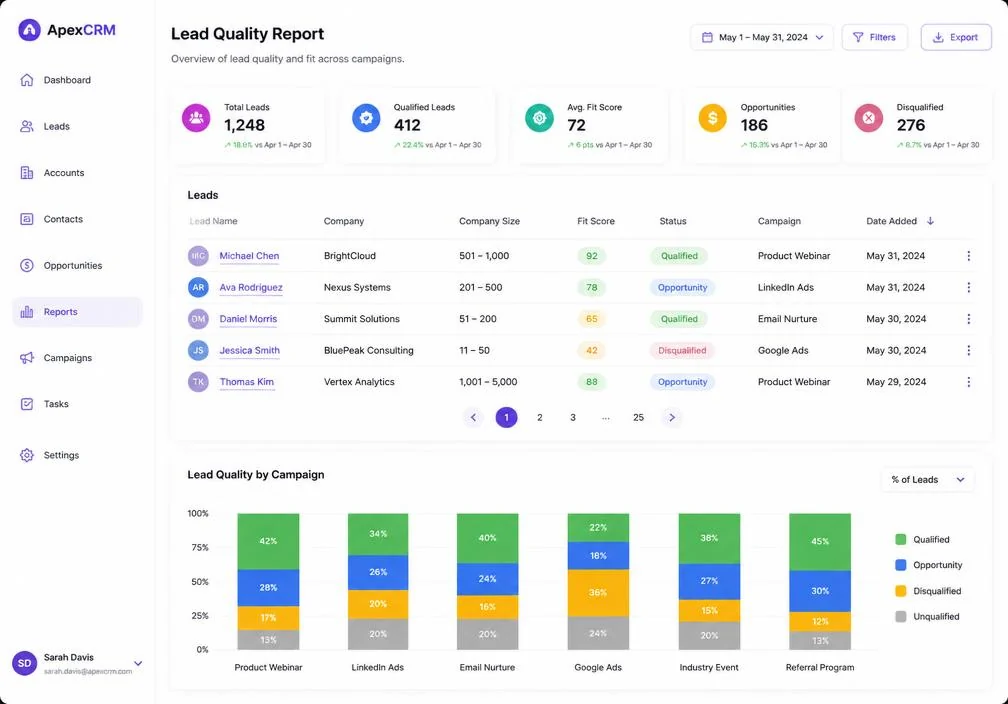This screenshot has height=704, width=1008.
Task: Click Ava Rodriguez's AR avatar
Action: click(198, 287)
